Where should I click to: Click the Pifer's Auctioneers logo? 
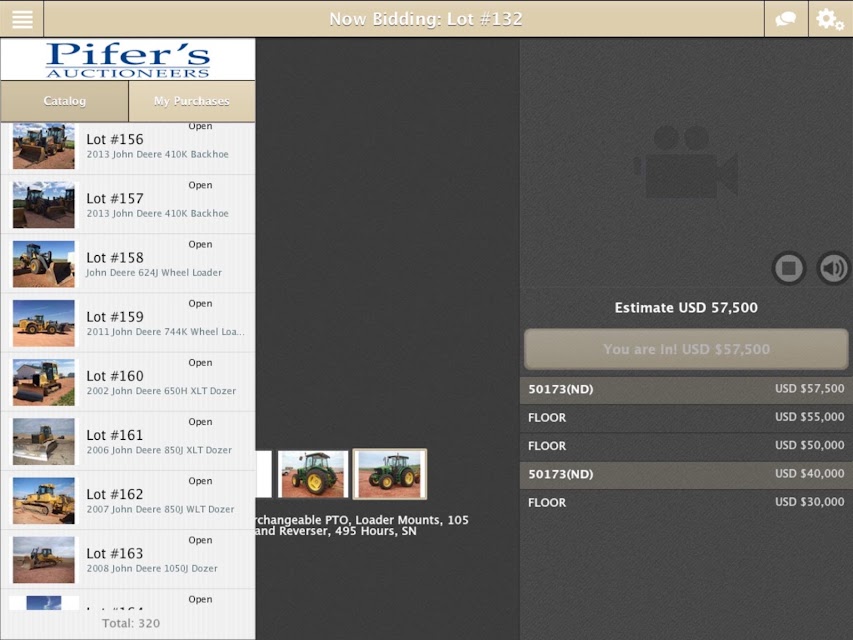click(x=128, y=60)
